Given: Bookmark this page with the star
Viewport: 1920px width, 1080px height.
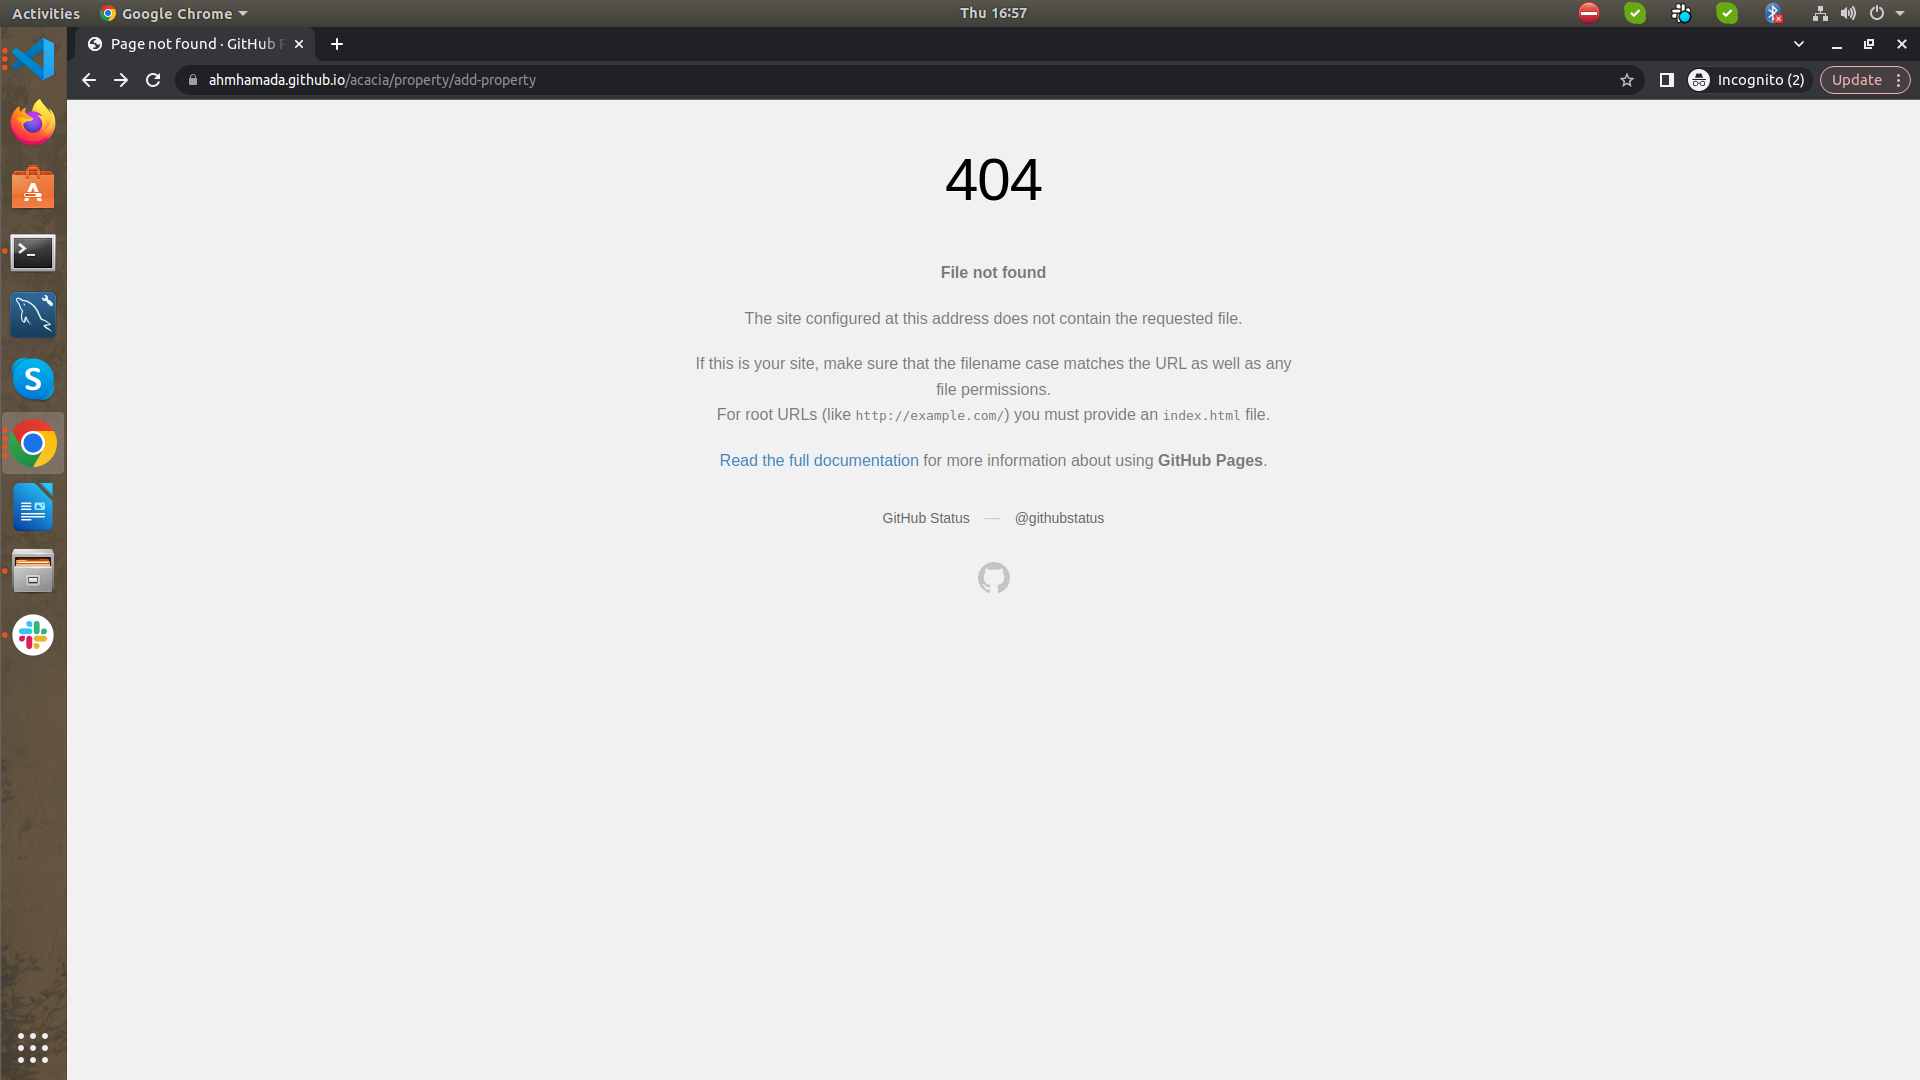Looking at the screenshot, I should tap(1627, 80).
